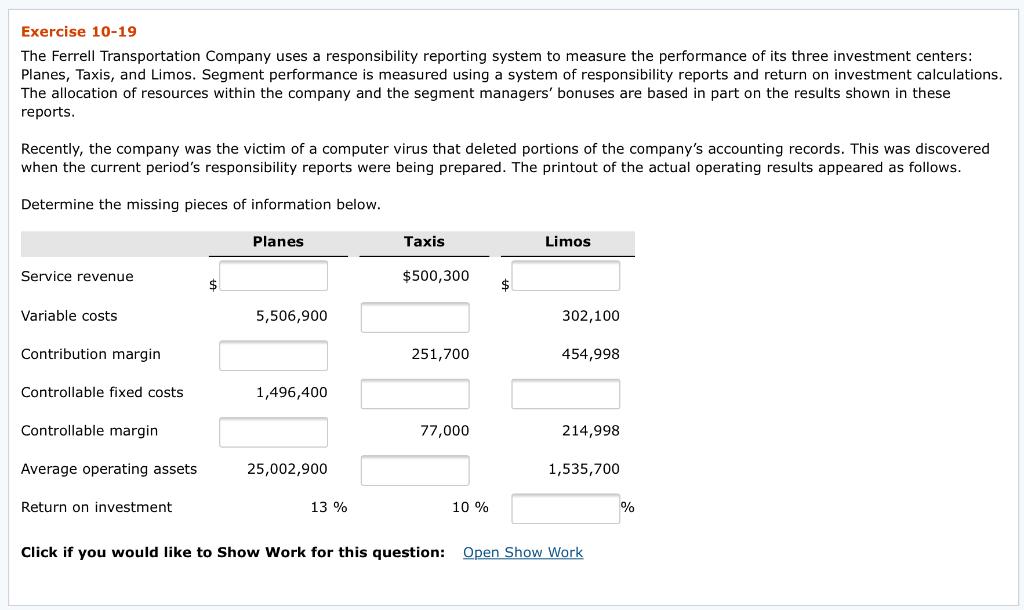This screenshot has height=610, width=1024.
Task: Click the Limos operating assets 1,535,700
Action: coord(584,469)
